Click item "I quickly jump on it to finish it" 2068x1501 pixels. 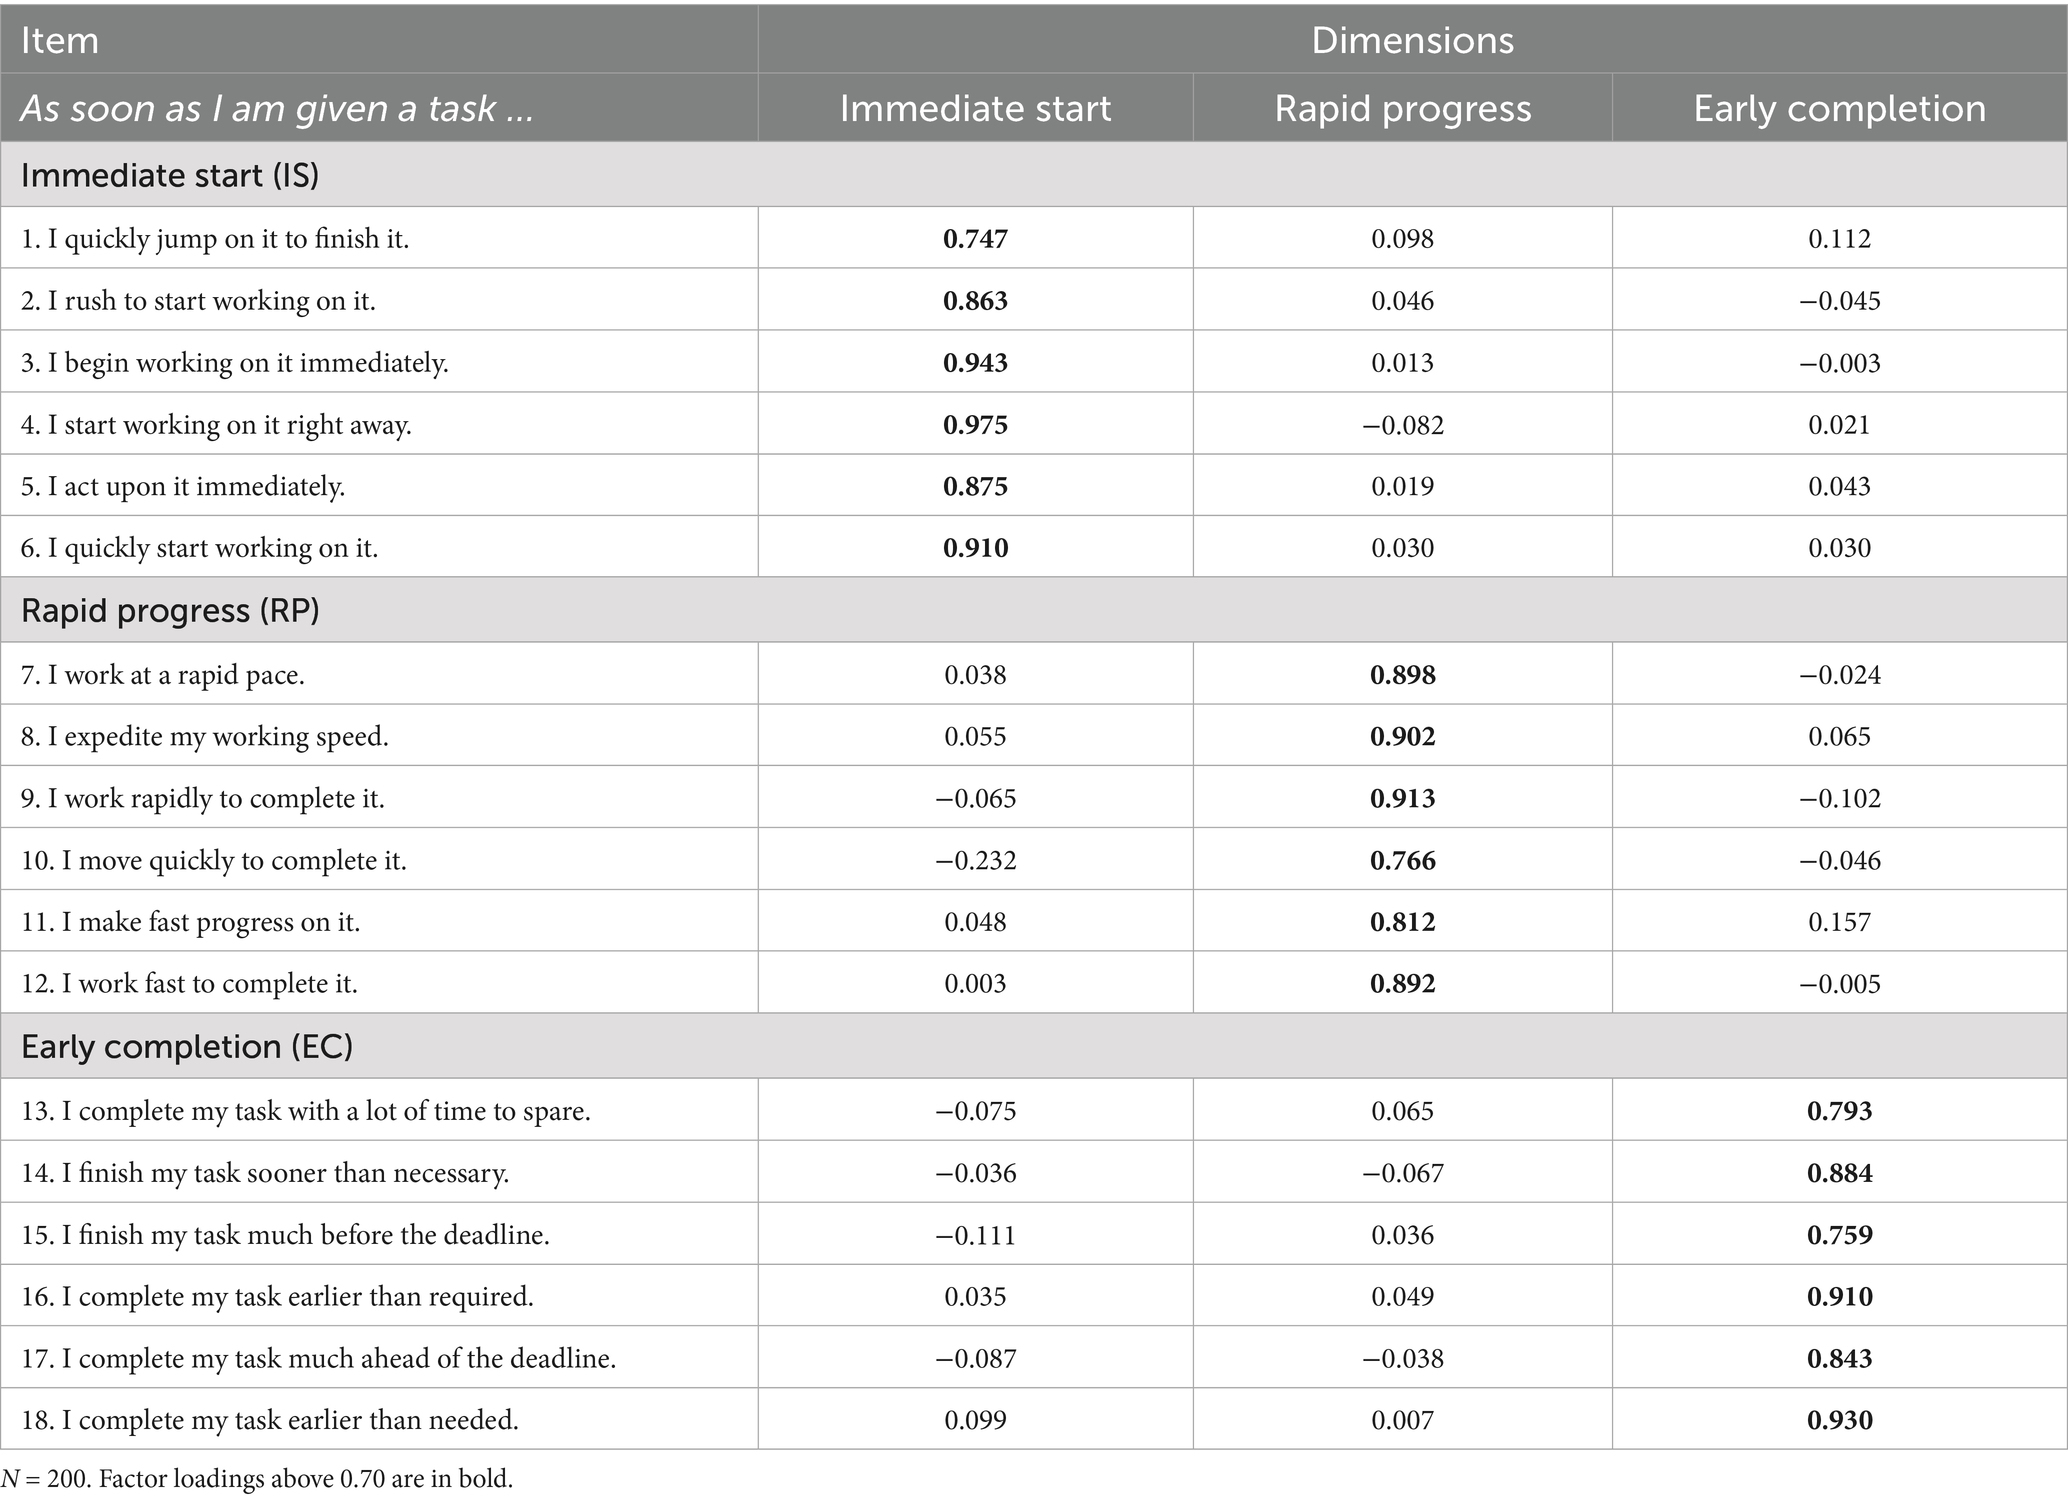point(215,239)
